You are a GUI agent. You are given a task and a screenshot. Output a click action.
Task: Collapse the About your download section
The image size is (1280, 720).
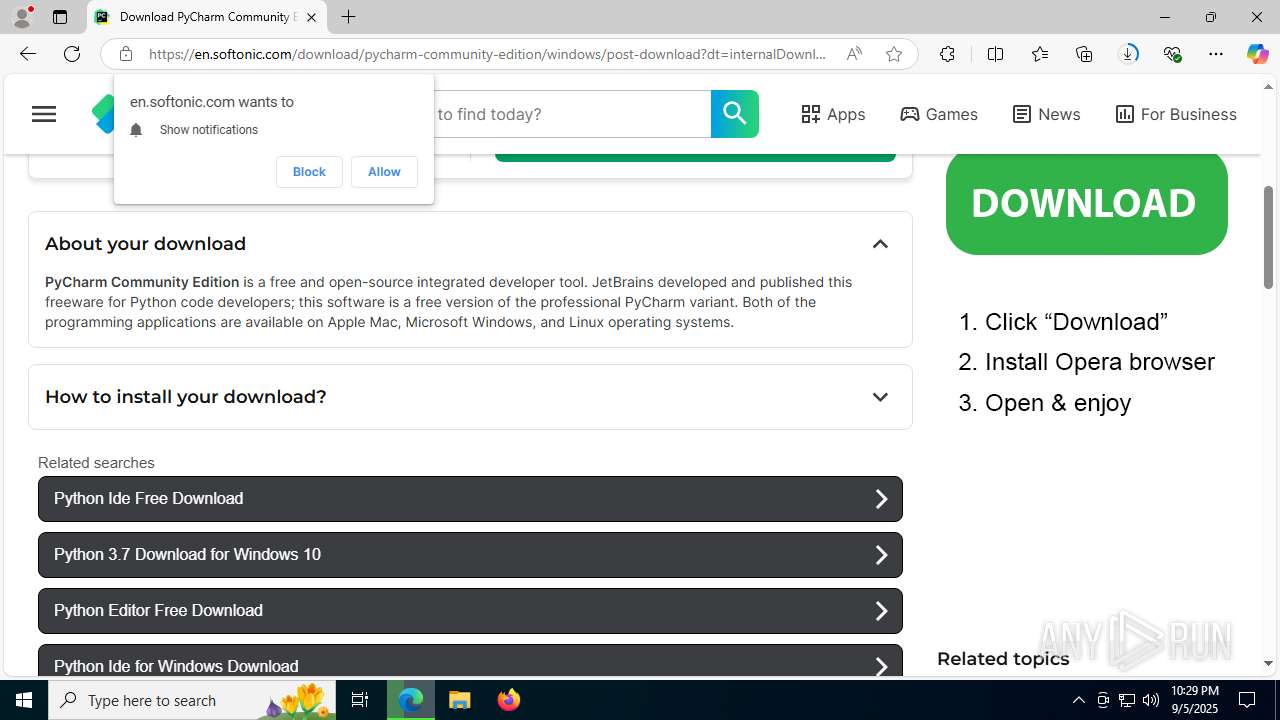[880, 244]
